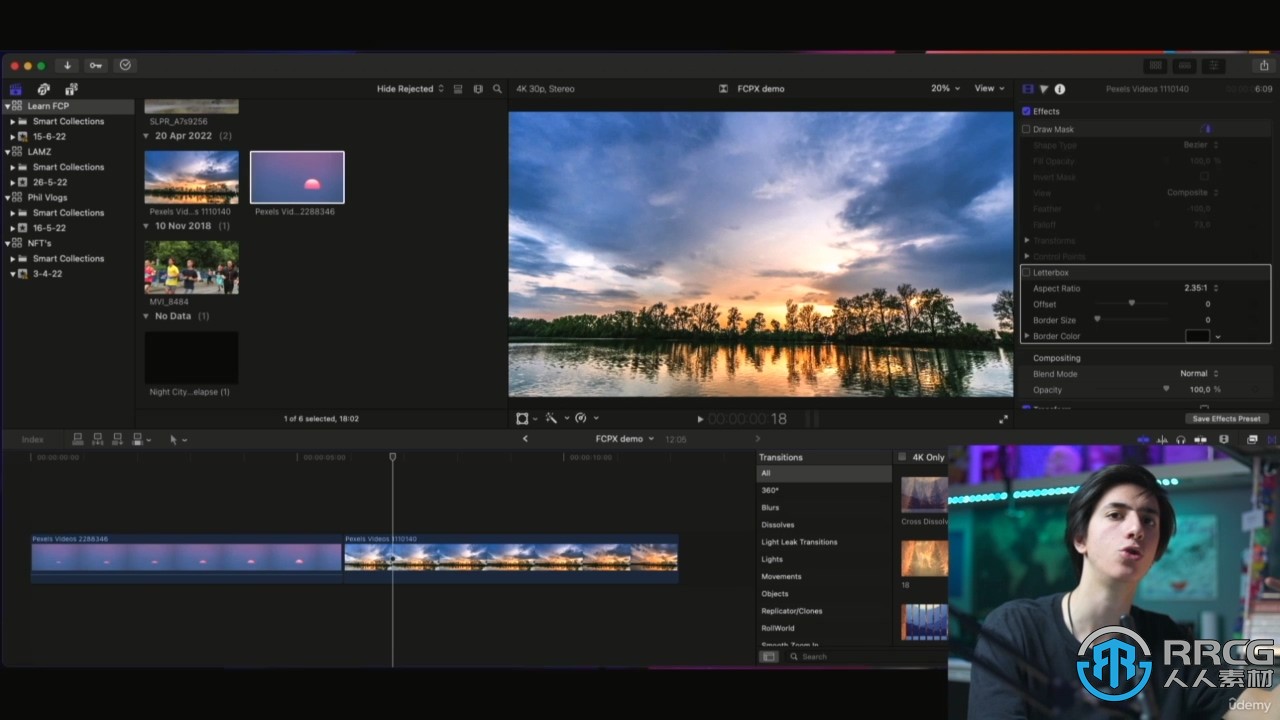Click Connect clip to primary storyline
The height and width of the screenshot is (720, 1280).
[77, 439]
